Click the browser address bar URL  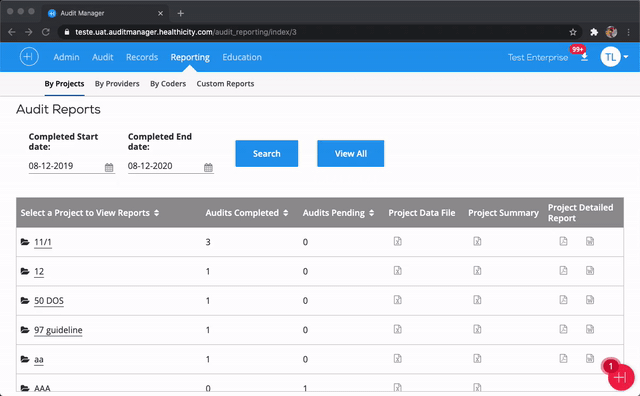click(x=186, y=32)
